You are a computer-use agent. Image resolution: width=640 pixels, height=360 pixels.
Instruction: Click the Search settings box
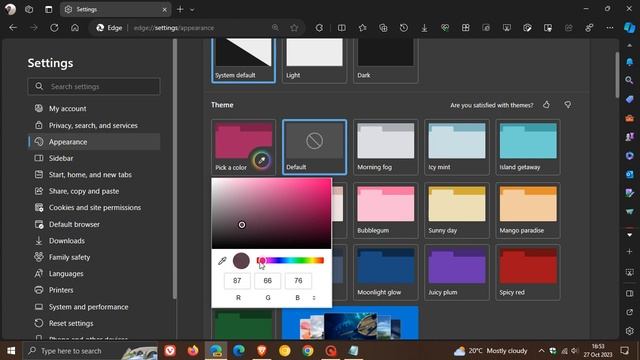pyautogui.click(x=94, y=87)
